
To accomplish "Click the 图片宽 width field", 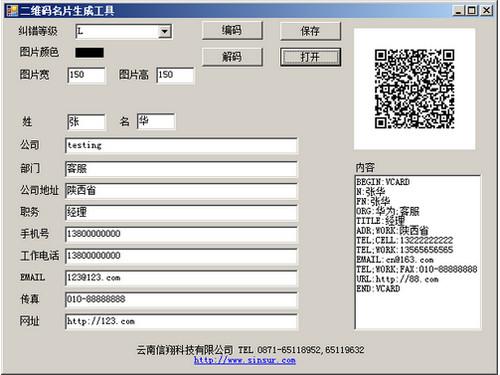I will (86, 75).
